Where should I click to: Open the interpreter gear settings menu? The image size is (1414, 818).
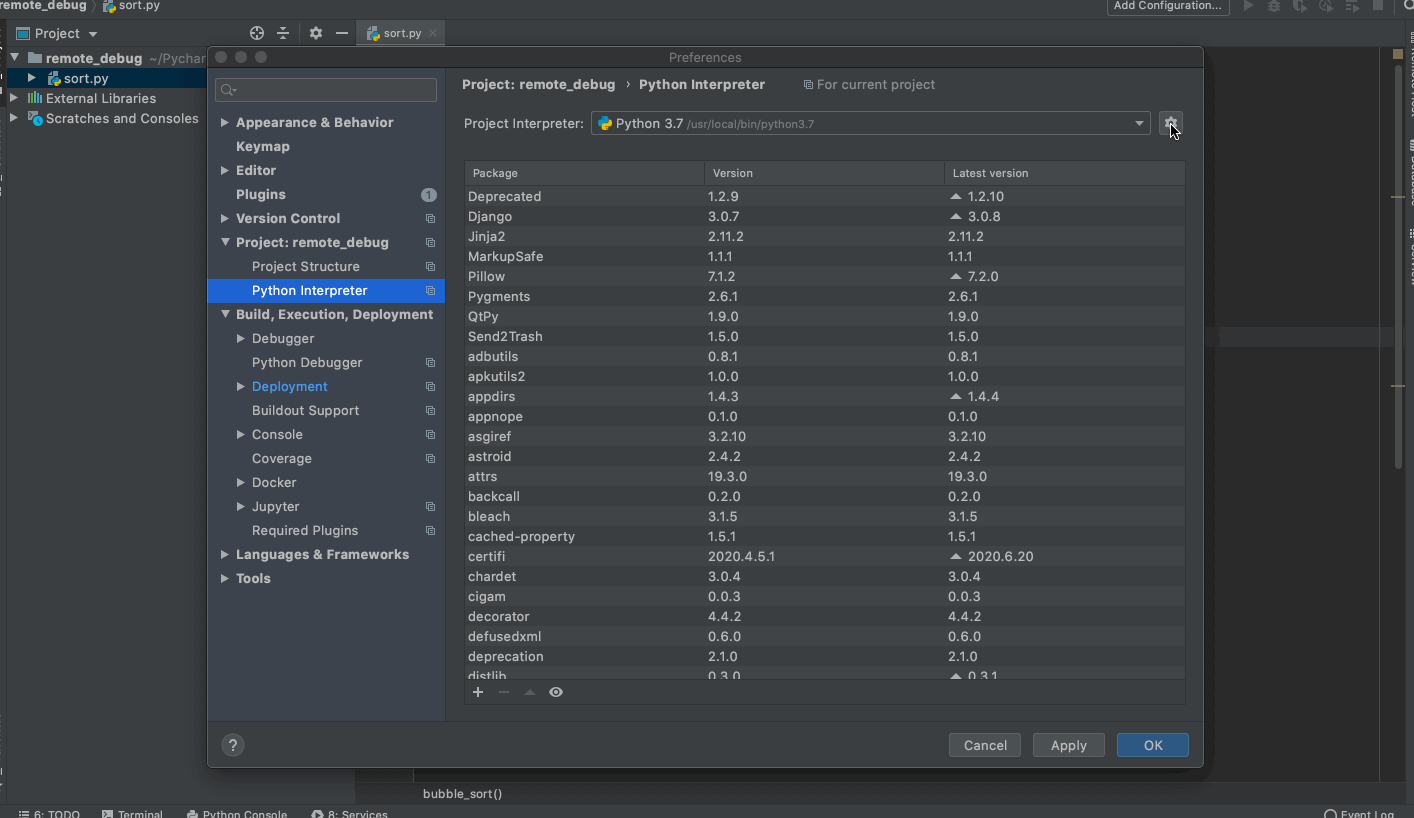click(1171, 124)
